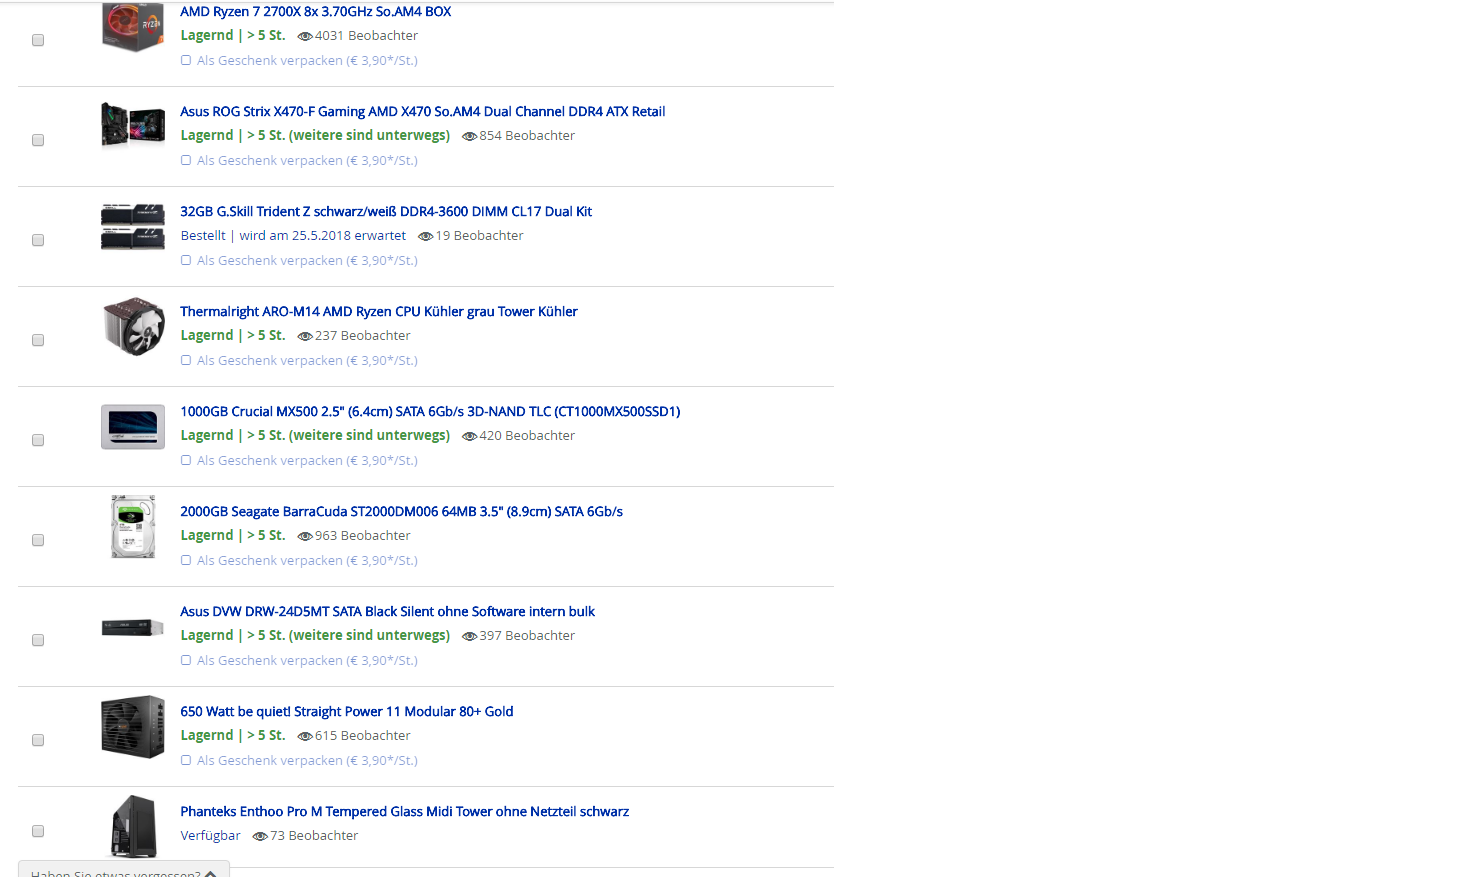Click the AMD Ryzen 7 2700X box thumbnail
This screenshot has height=877, width=1483.
(133, 28)
